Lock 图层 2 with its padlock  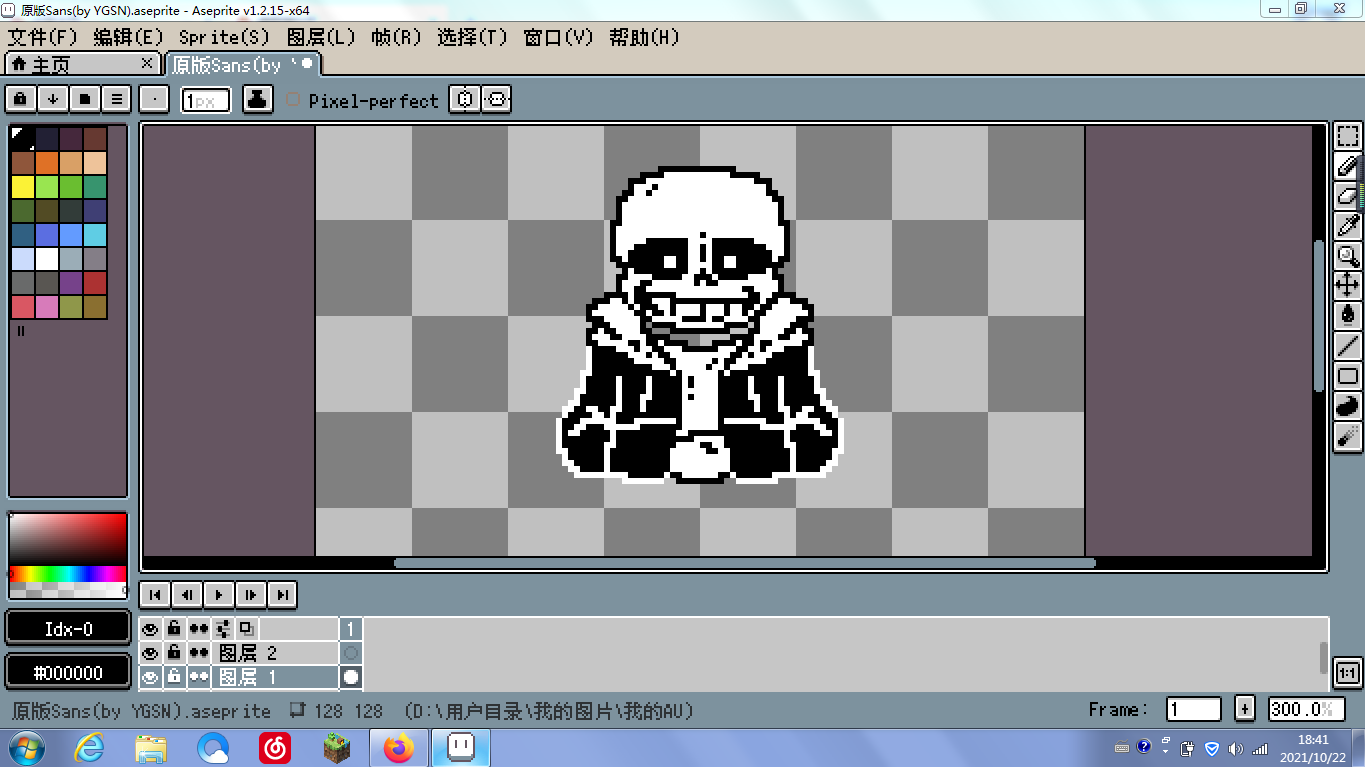(x=174, y=653)
